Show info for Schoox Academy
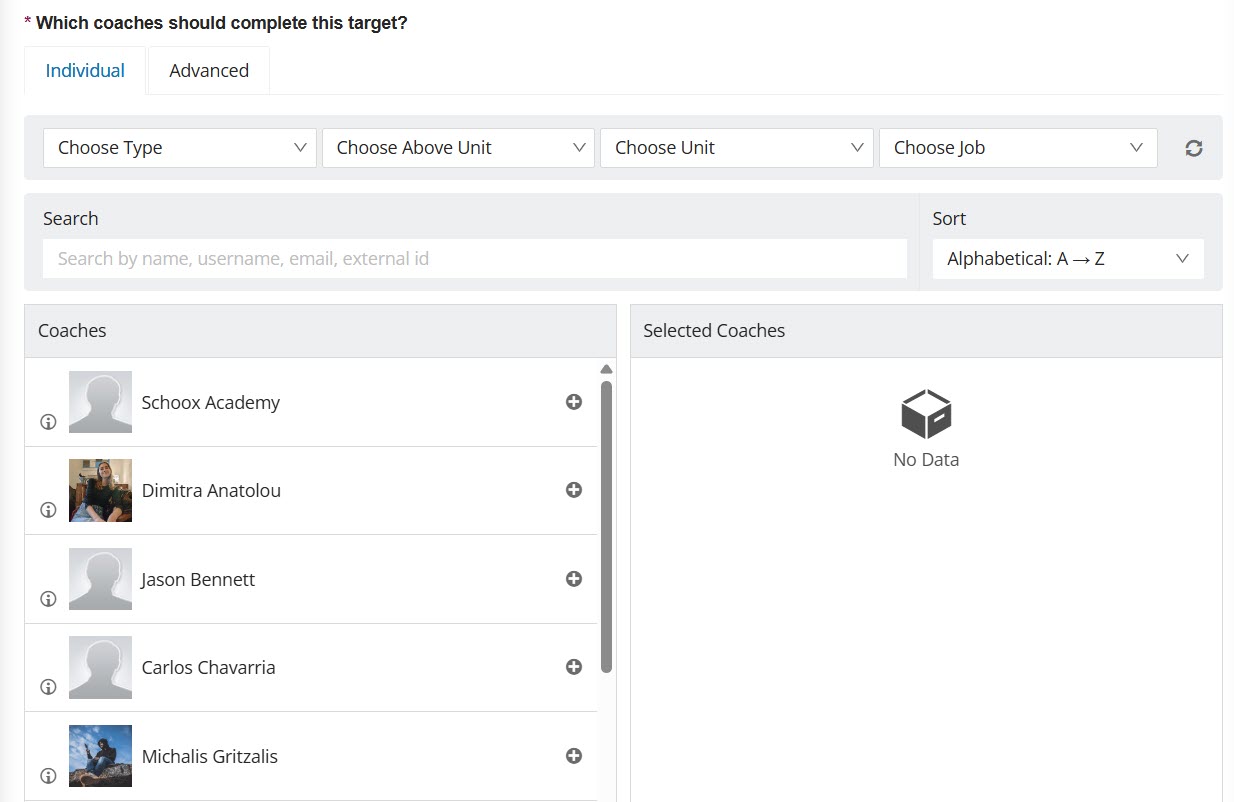 [x=48, y=422]
